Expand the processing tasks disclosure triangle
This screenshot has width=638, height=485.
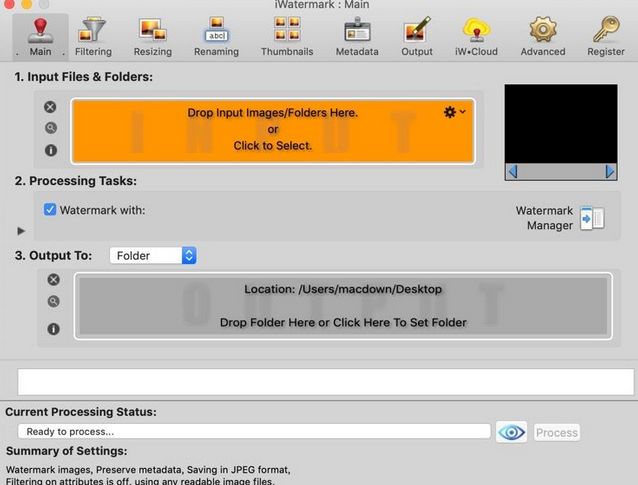tap(21, 231)
